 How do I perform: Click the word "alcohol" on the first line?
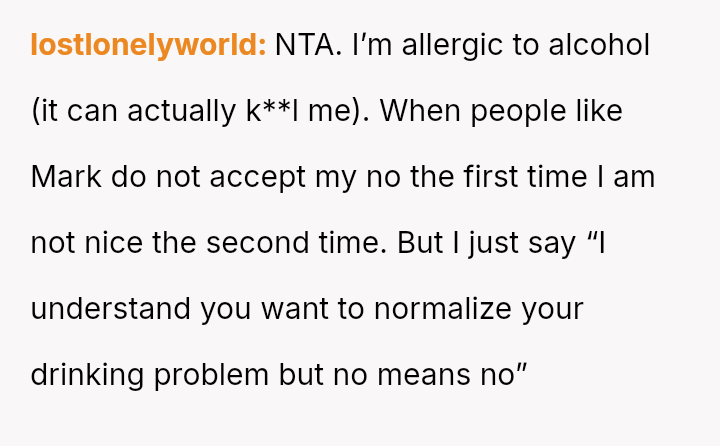[x=595, y=45]
